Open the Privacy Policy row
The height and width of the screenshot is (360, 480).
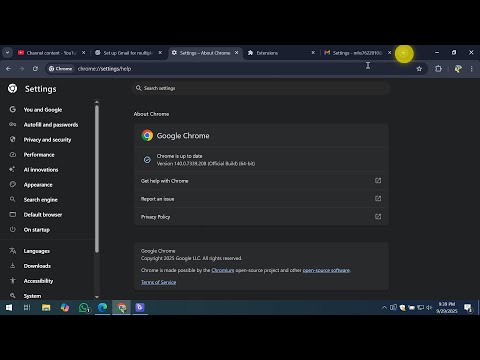click(261, 217)
